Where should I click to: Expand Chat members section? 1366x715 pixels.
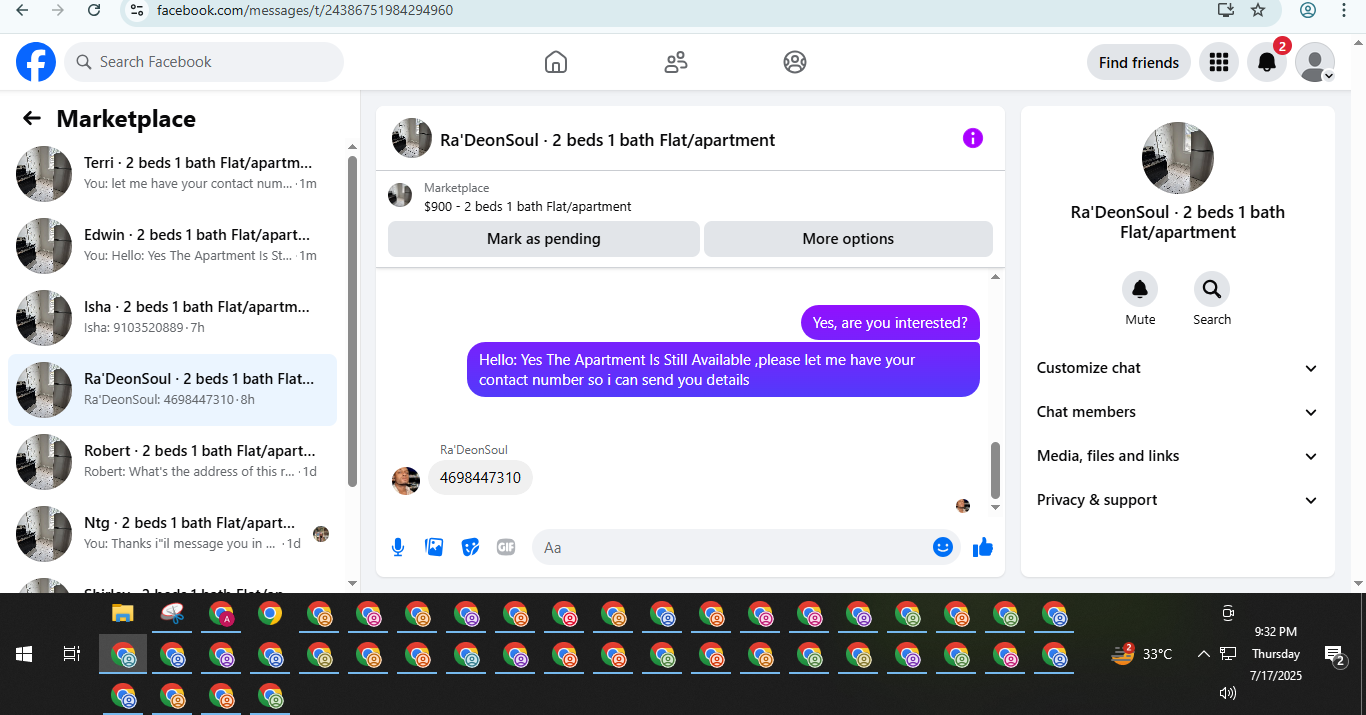(1178, 412)
